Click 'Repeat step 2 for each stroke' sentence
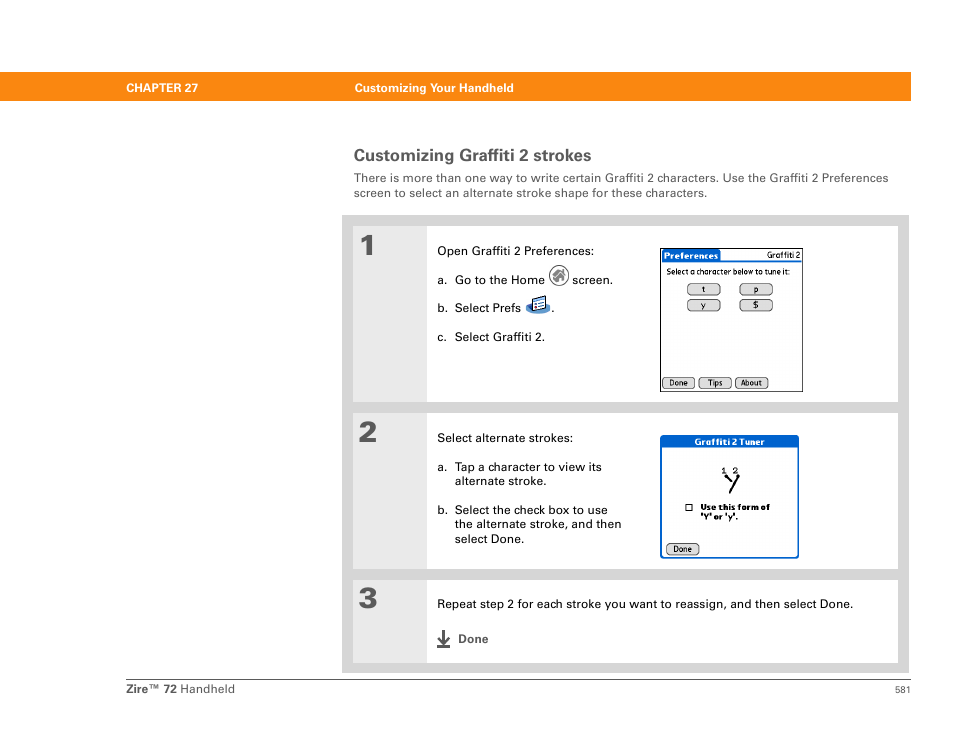The image size is (954, 738). [x=645, y=604]
